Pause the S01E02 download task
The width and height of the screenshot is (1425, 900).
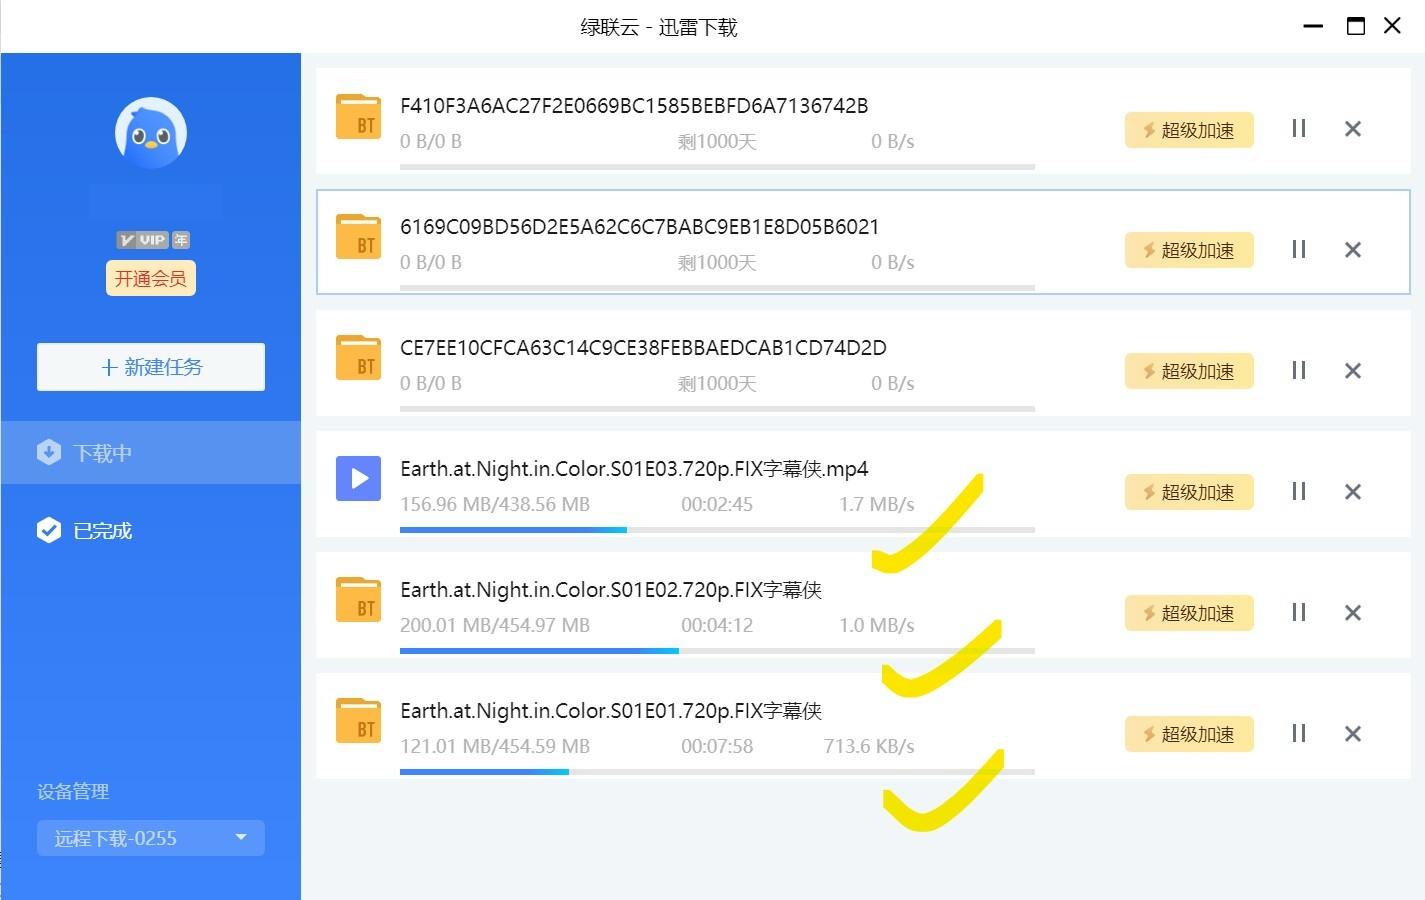coord(1299,612)
